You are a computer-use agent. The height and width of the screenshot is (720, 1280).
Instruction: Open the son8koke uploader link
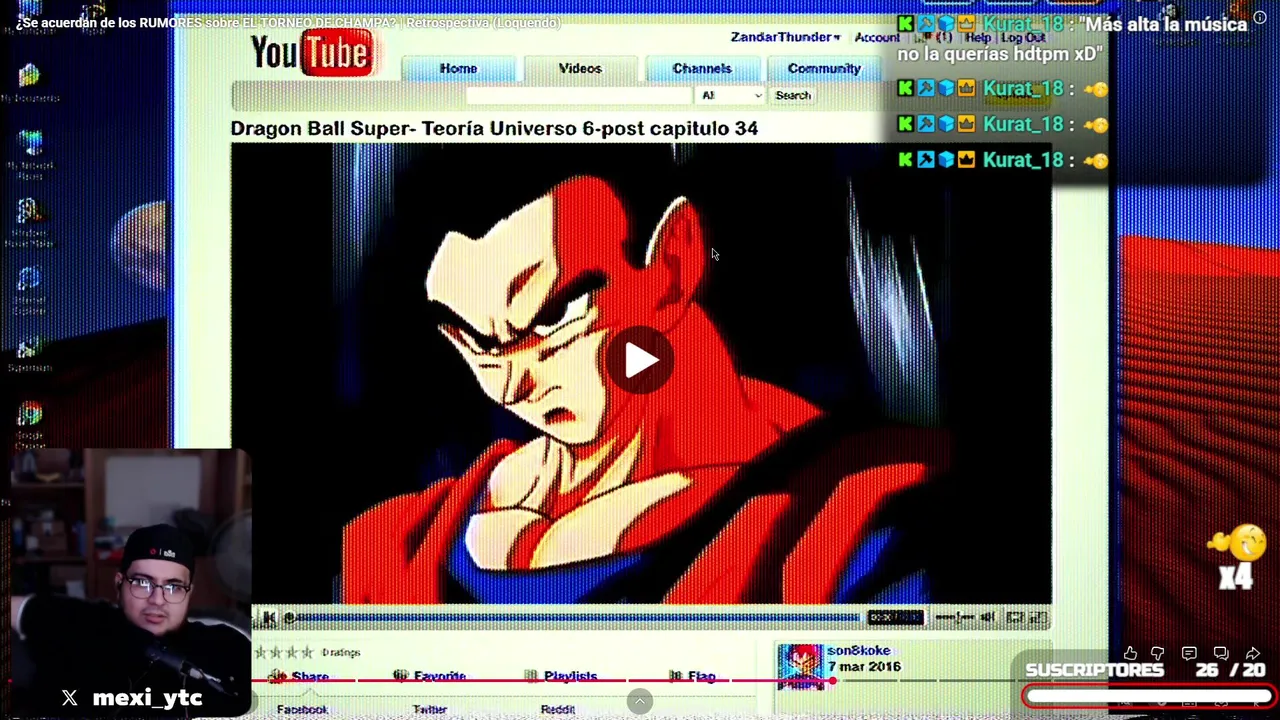click(x=858, y=651)
